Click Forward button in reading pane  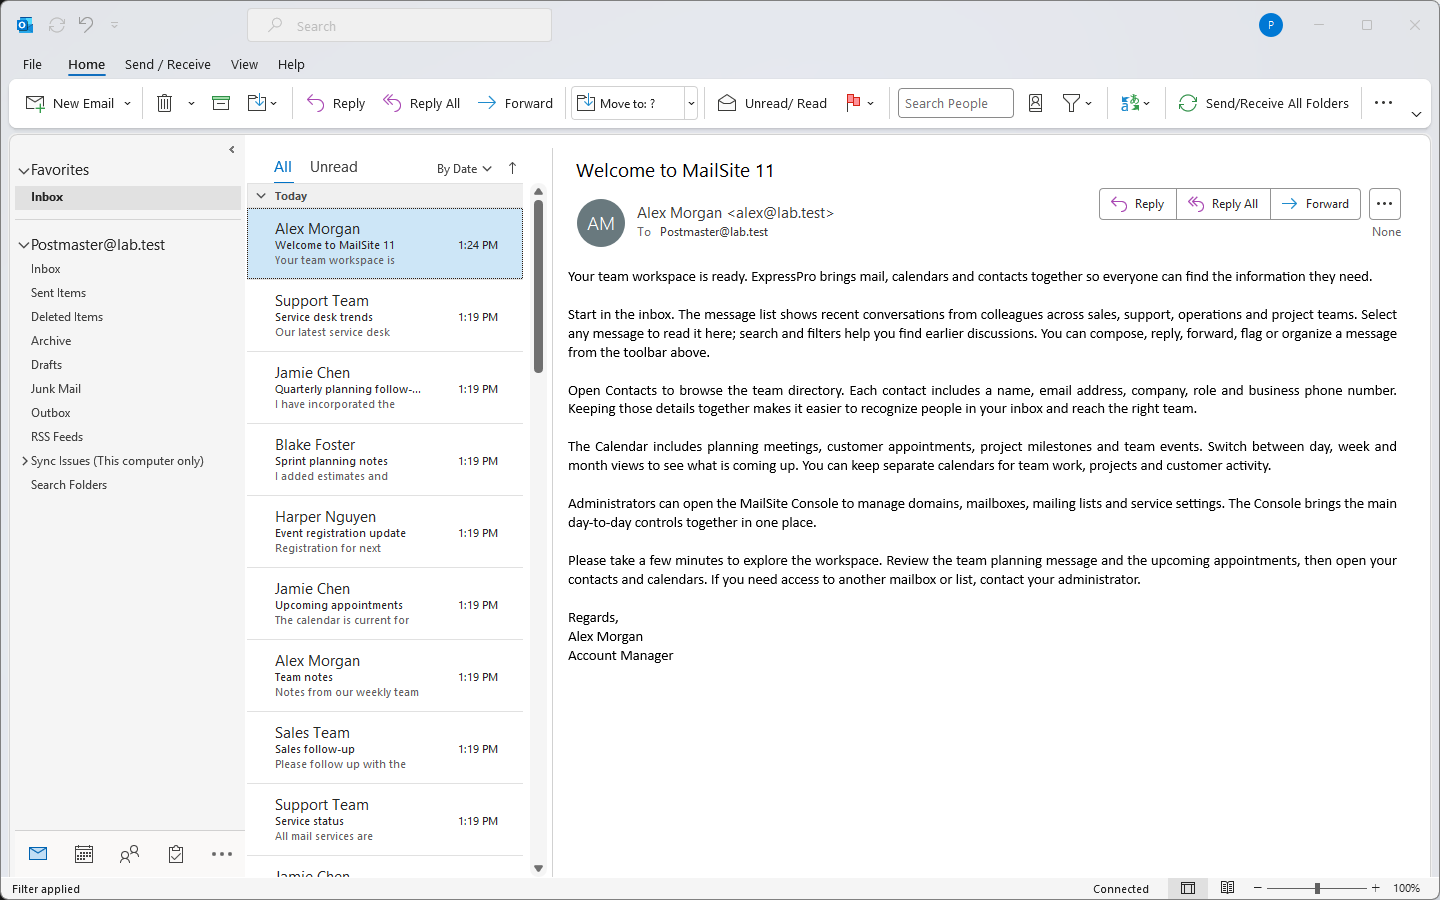[x=1316, y=204]
